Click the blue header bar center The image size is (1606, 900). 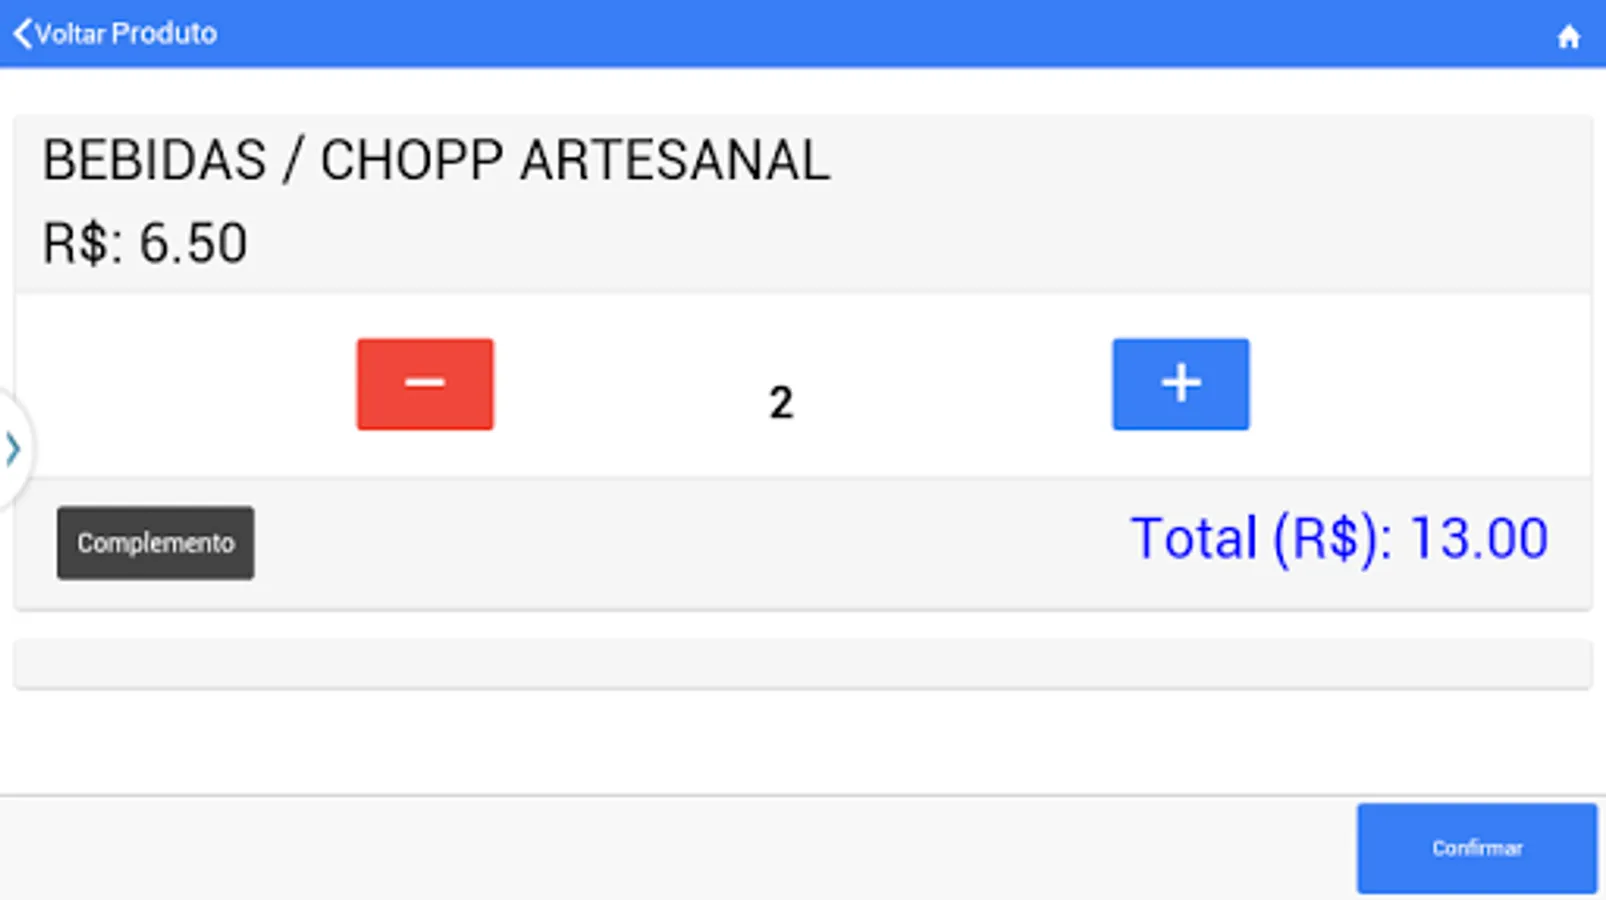click(x=803, y=34)
